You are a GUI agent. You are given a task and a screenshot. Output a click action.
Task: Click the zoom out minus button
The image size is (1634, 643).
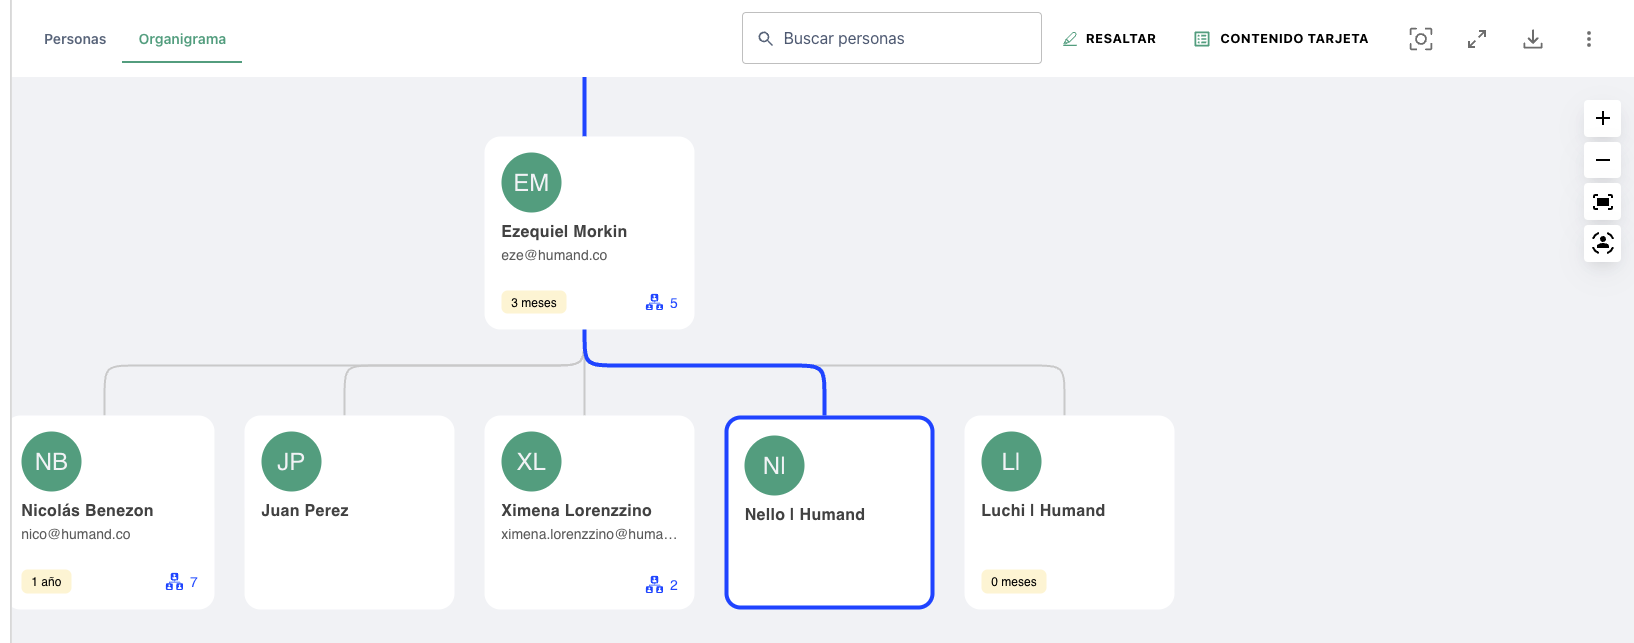(x=1602, y=160)
